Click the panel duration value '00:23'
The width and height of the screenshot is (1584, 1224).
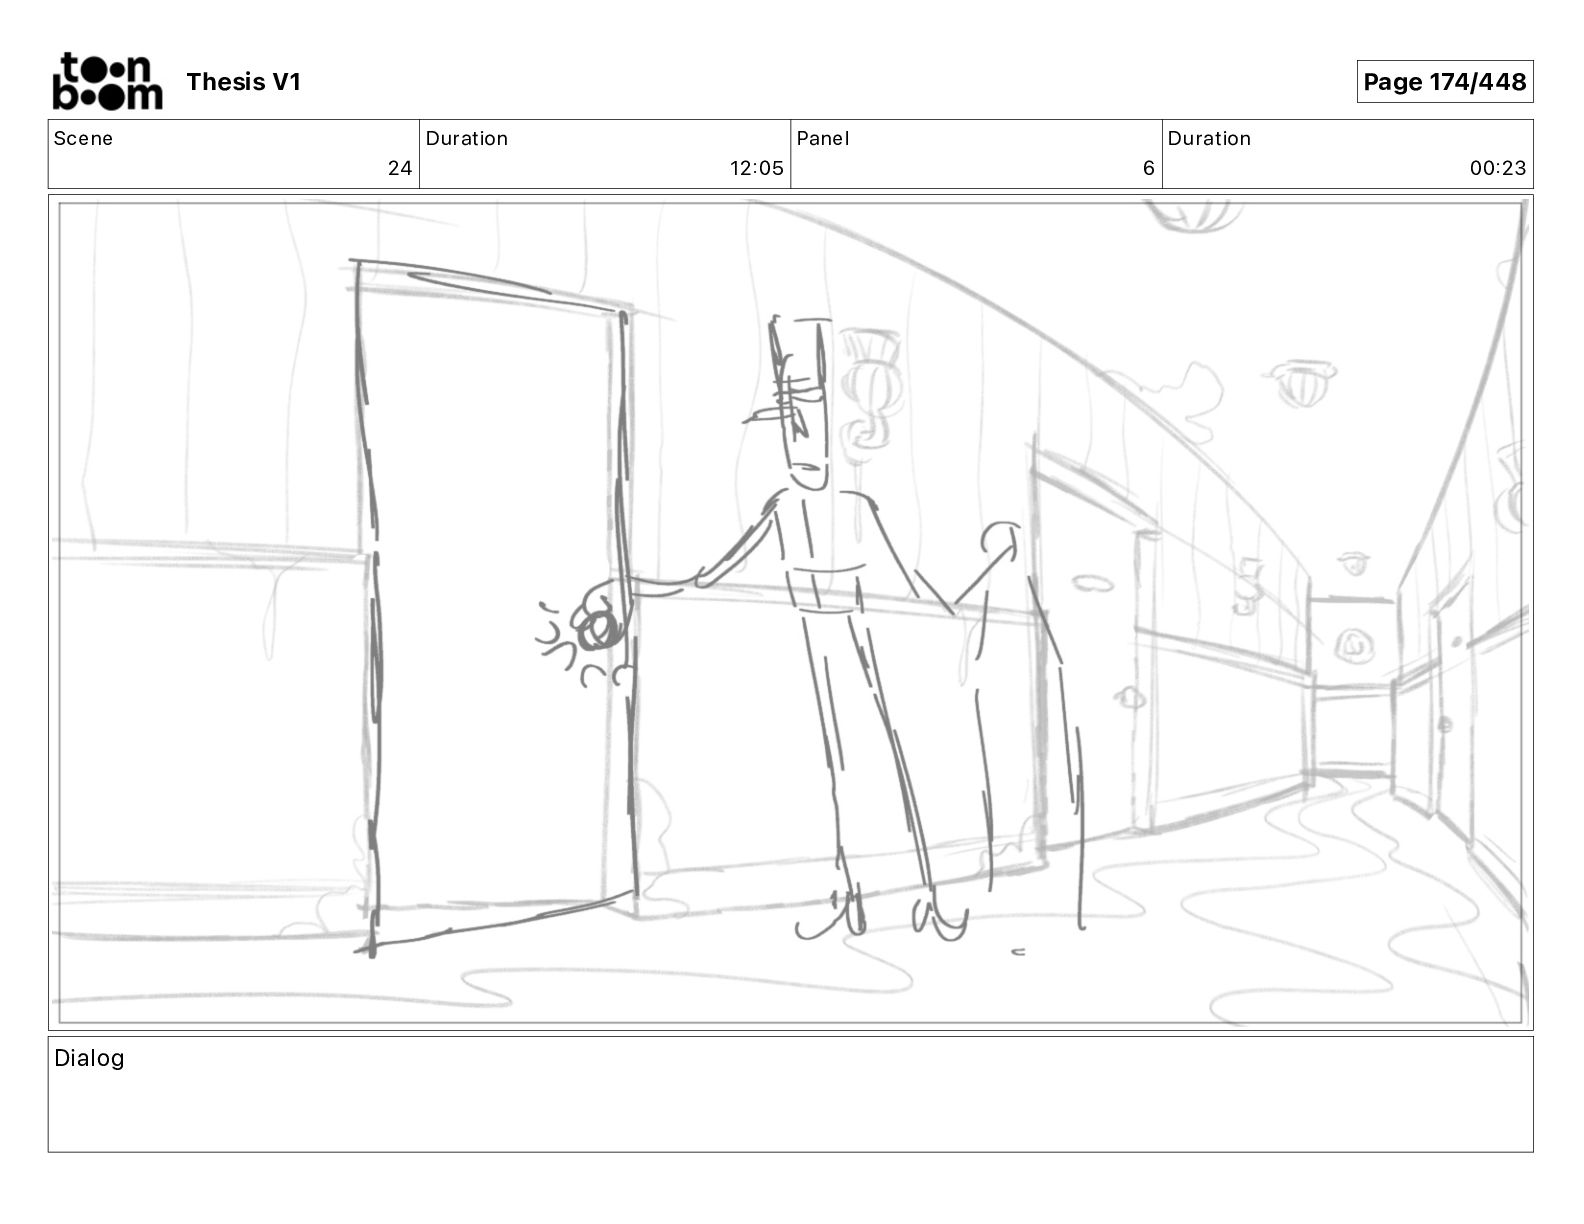1498,168
